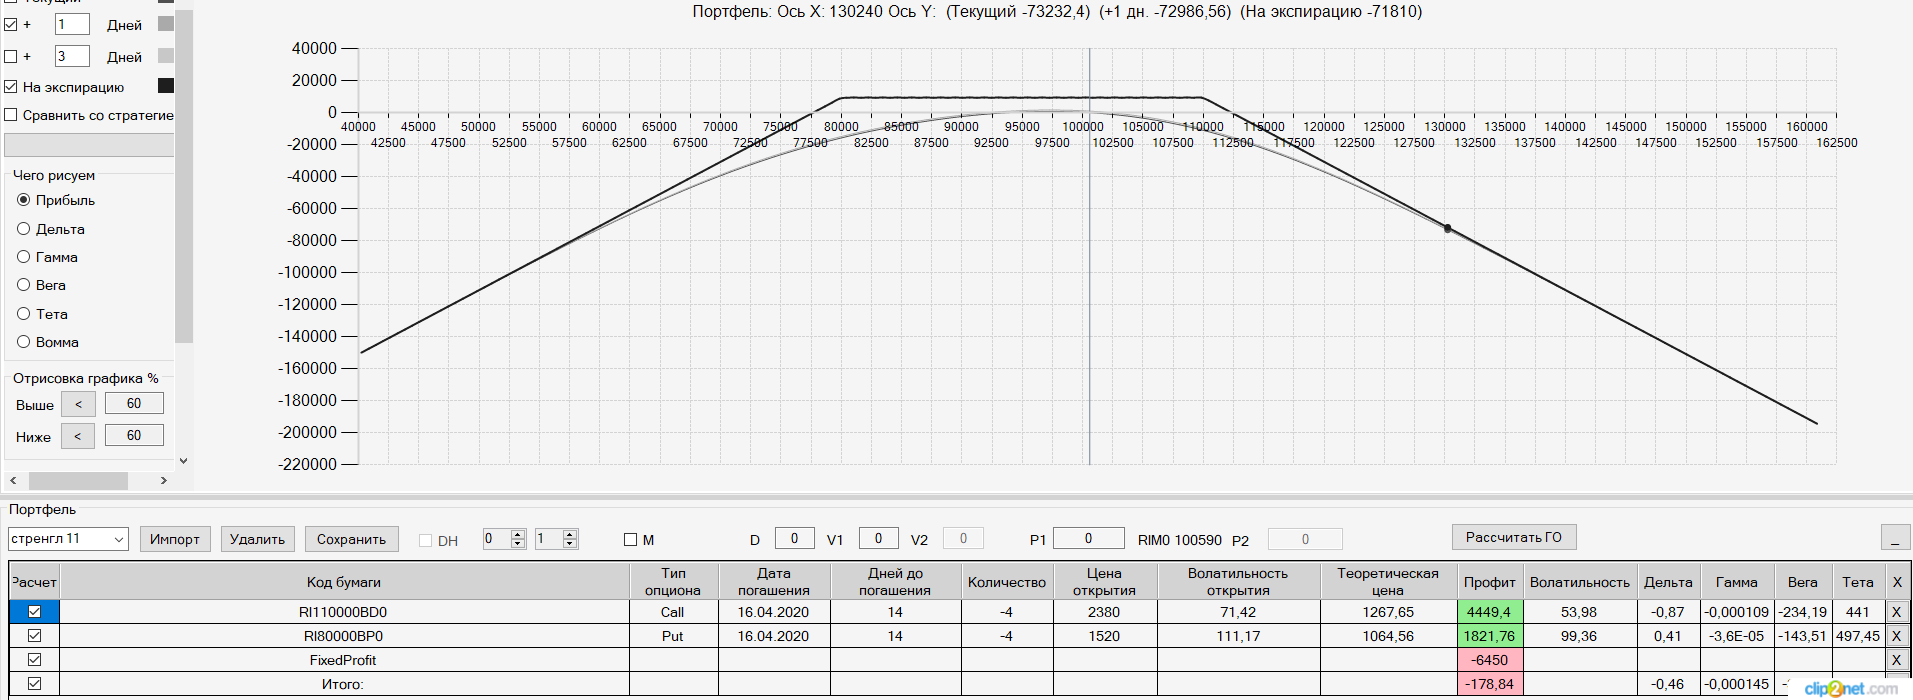1913x700 pixels.
Task: Uncheck Расчет for the RI110000BD0 row
Action: [35, 612]
